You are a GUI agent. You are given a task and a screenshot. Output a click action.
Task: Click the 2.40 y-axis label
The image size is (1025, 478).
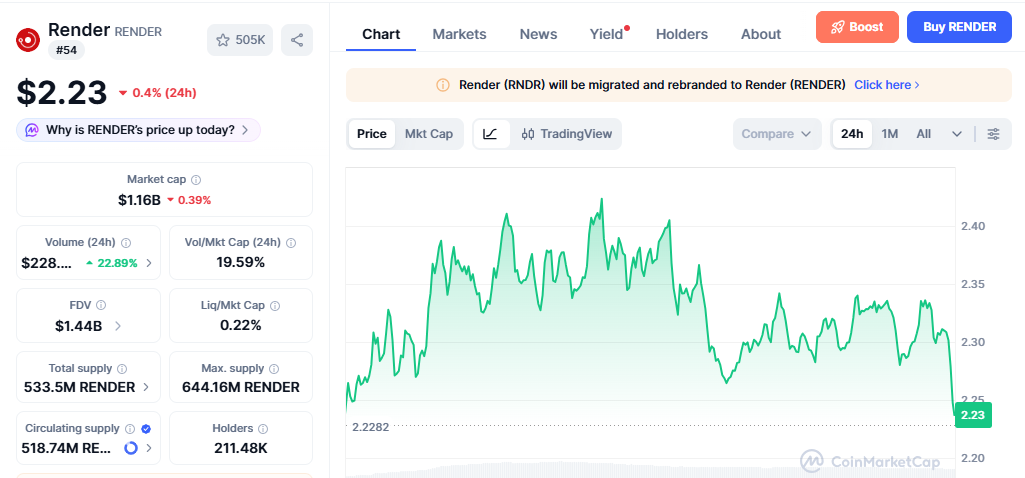pyautogui.click(x=974, y=226)
